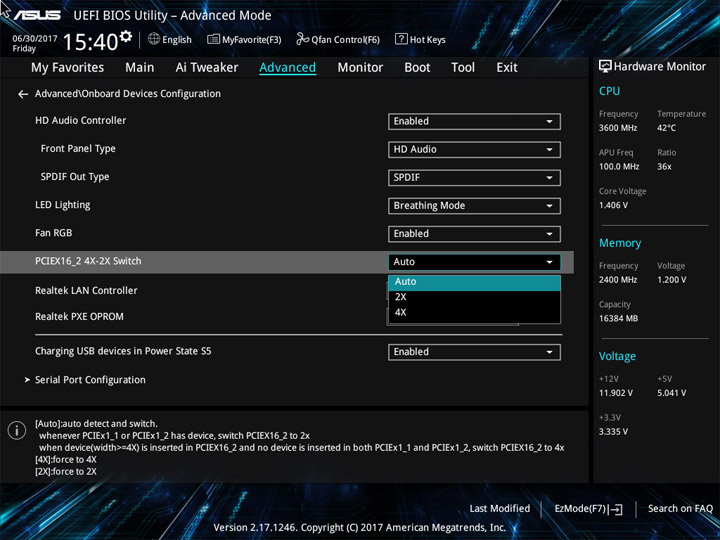Open the Tool tab

click(x=463, y=68)
